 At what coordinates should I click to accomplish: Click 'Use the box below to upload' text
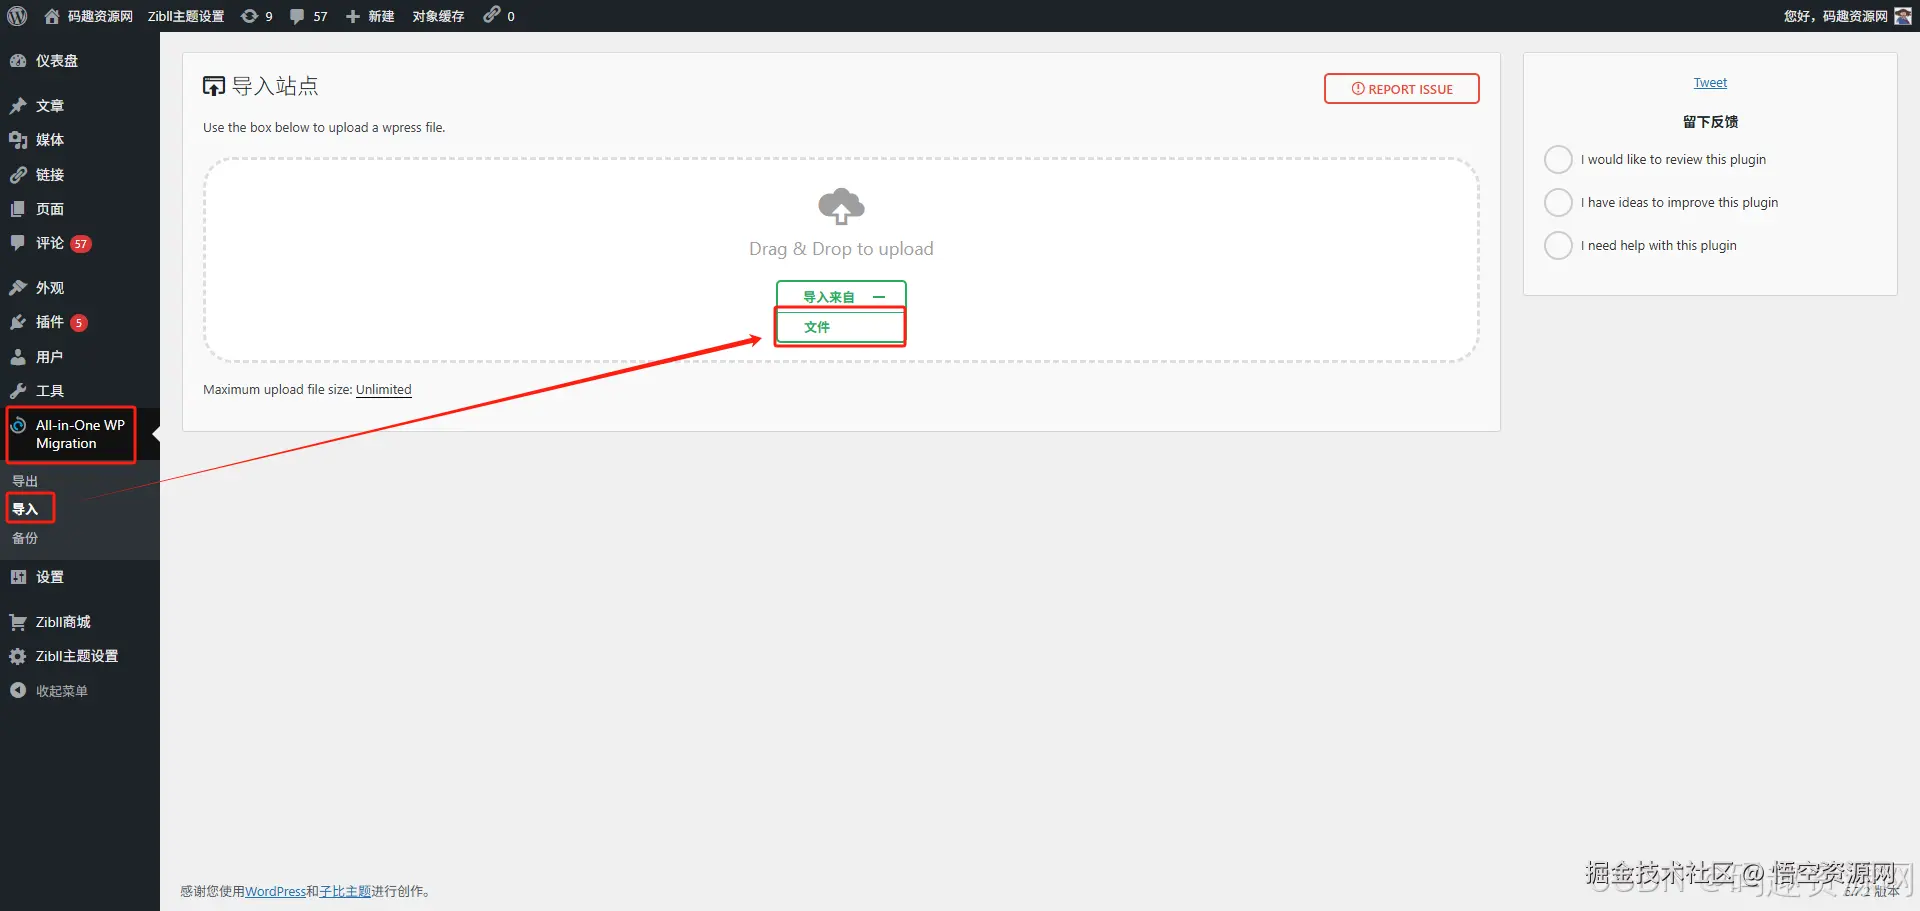pyautogui.click(x=324, y=127)
